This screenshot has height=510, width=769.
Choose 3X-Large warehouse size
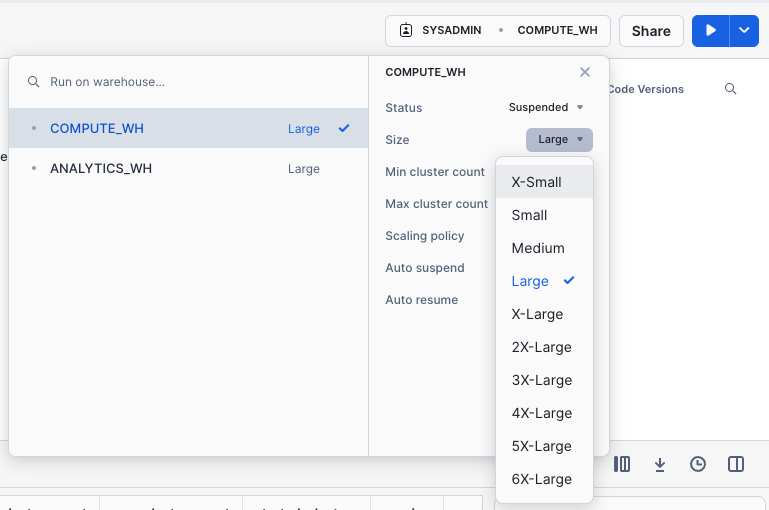coord(544,380)
